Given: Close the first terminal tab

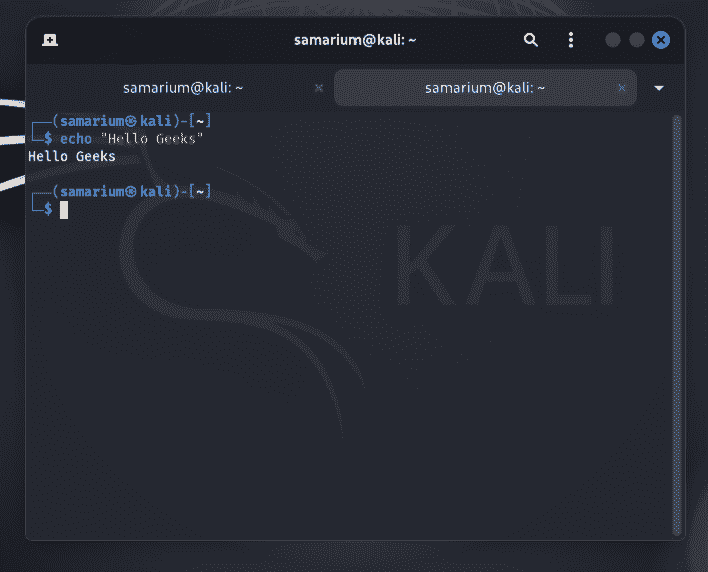Looking at the screenshot, I should tap(319, 88).
